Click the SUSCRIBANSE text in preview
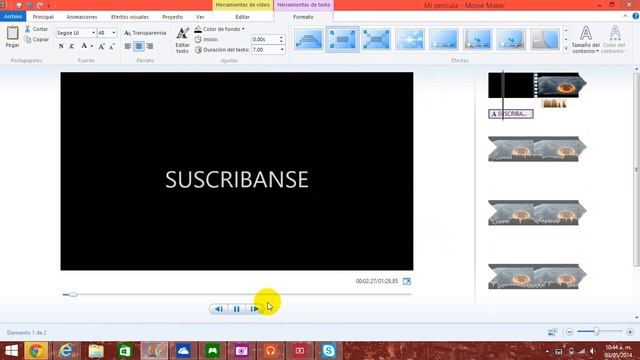 click(x=237, y=180)
